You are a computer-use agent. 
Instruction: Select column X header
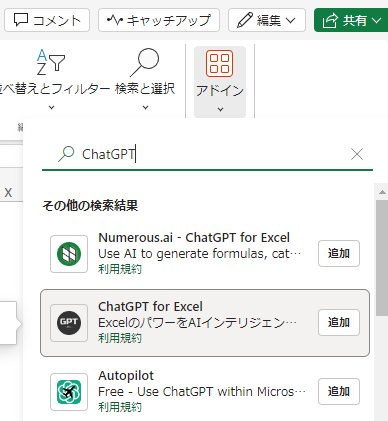8,192
